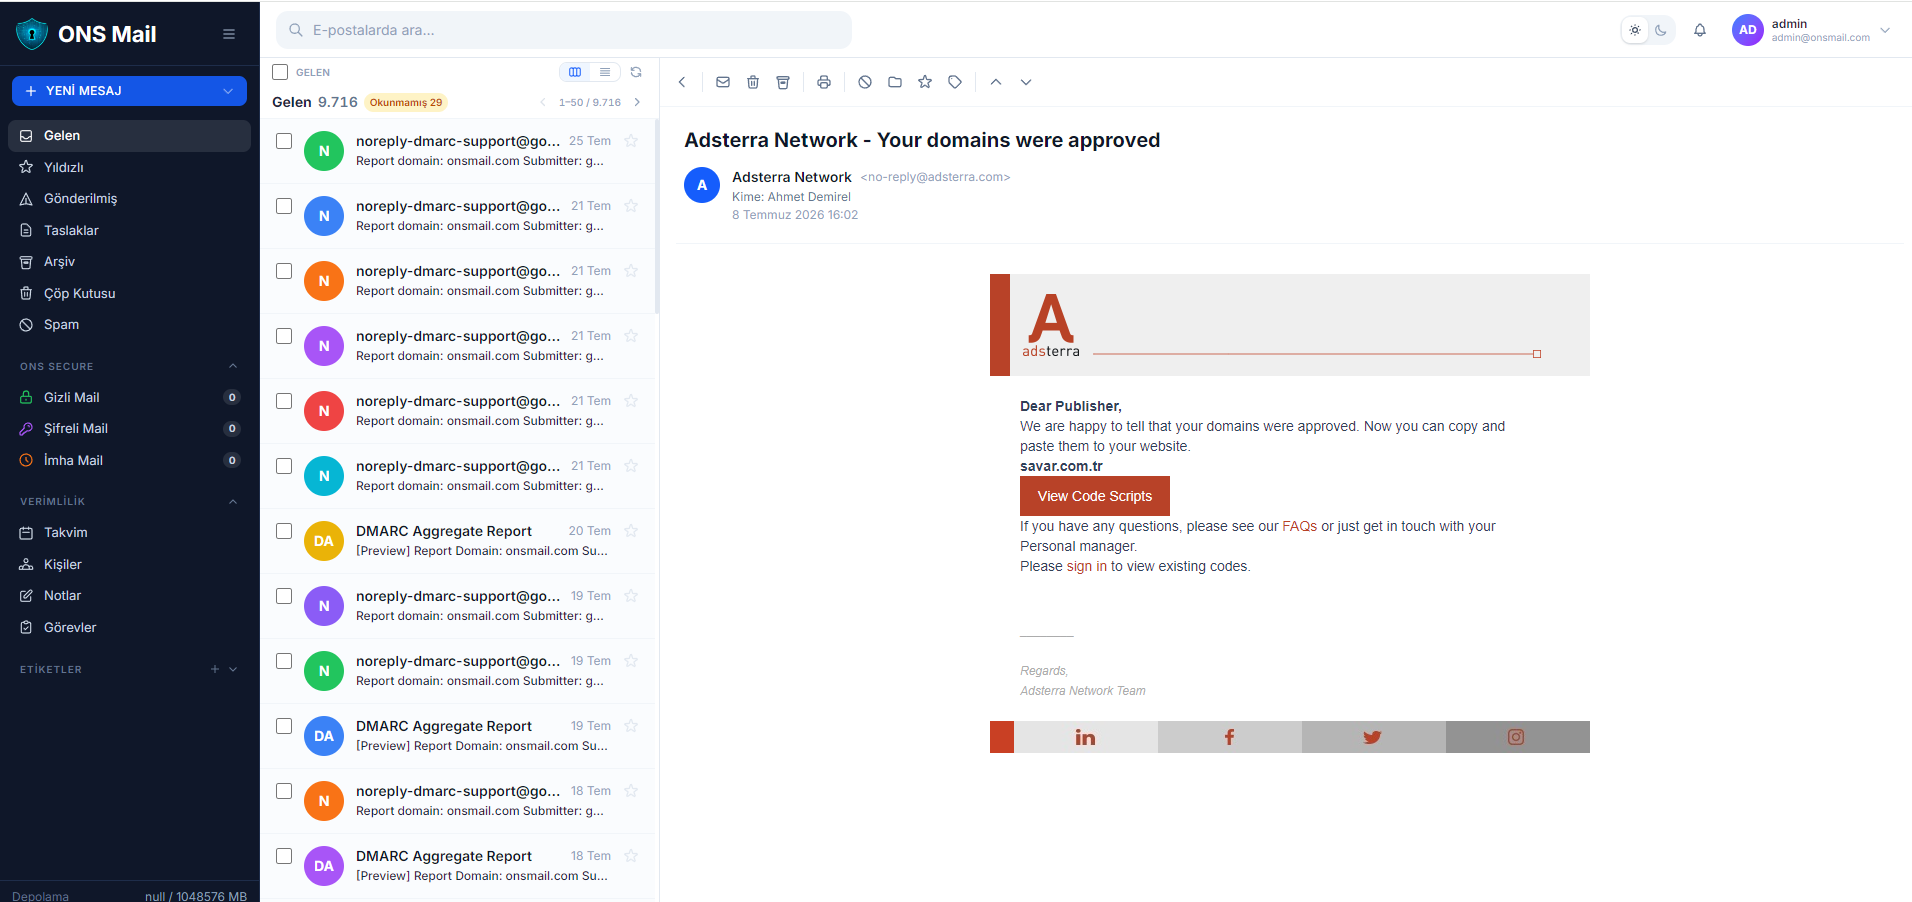Open the Arşiv folder

[129, 262]
